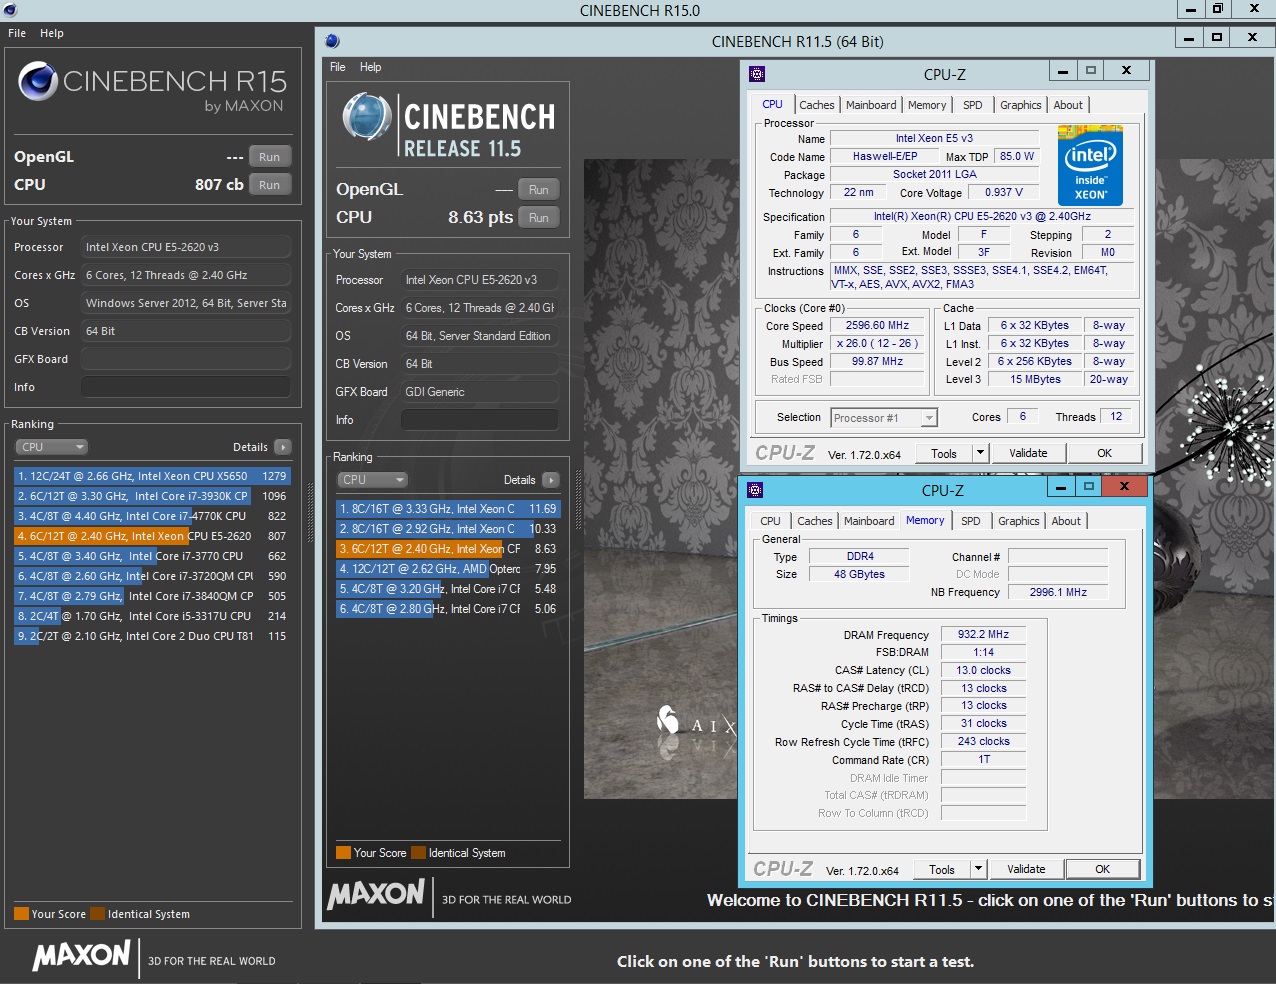Open the CPU ranking dropdown in Cinebench R11.5
The width and height of the screenshot is (1276, 984).
[x=372, y=480]
